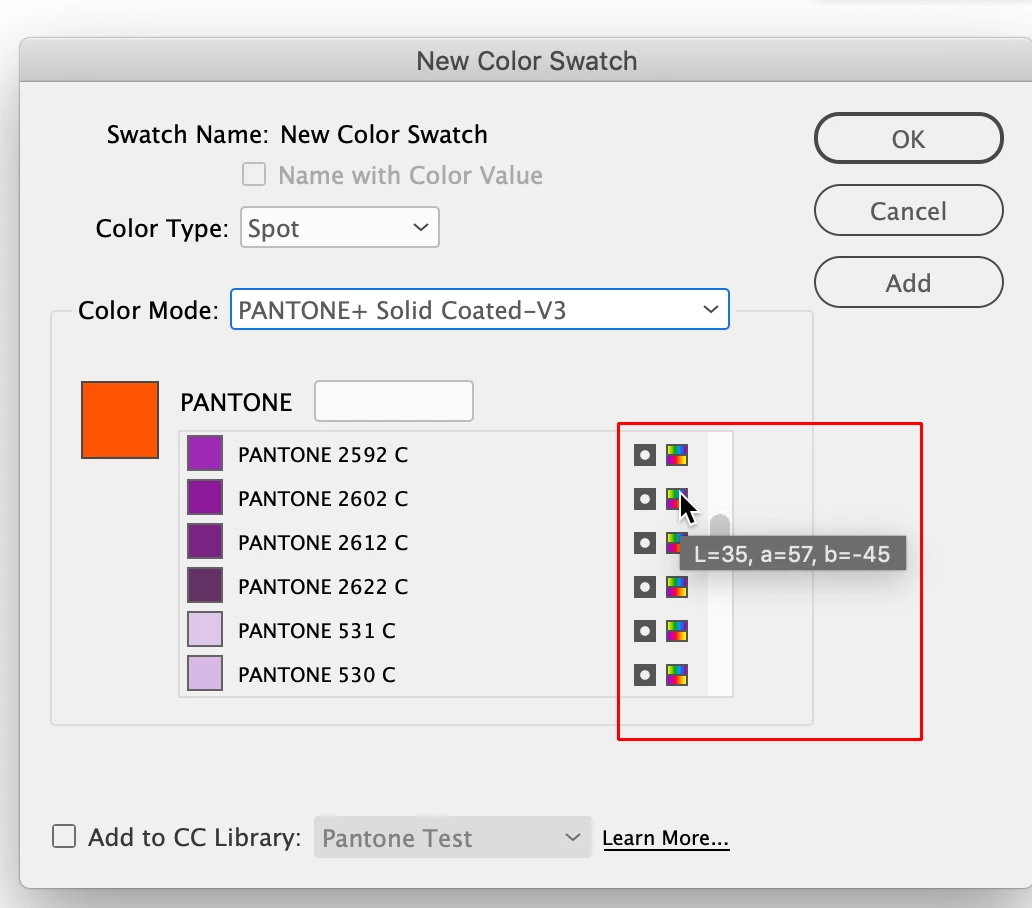Select the PANTONE 2592 C color swatch
Image resolution: width=1032 pixels, height=908 pixels.
tap(205, 453)
